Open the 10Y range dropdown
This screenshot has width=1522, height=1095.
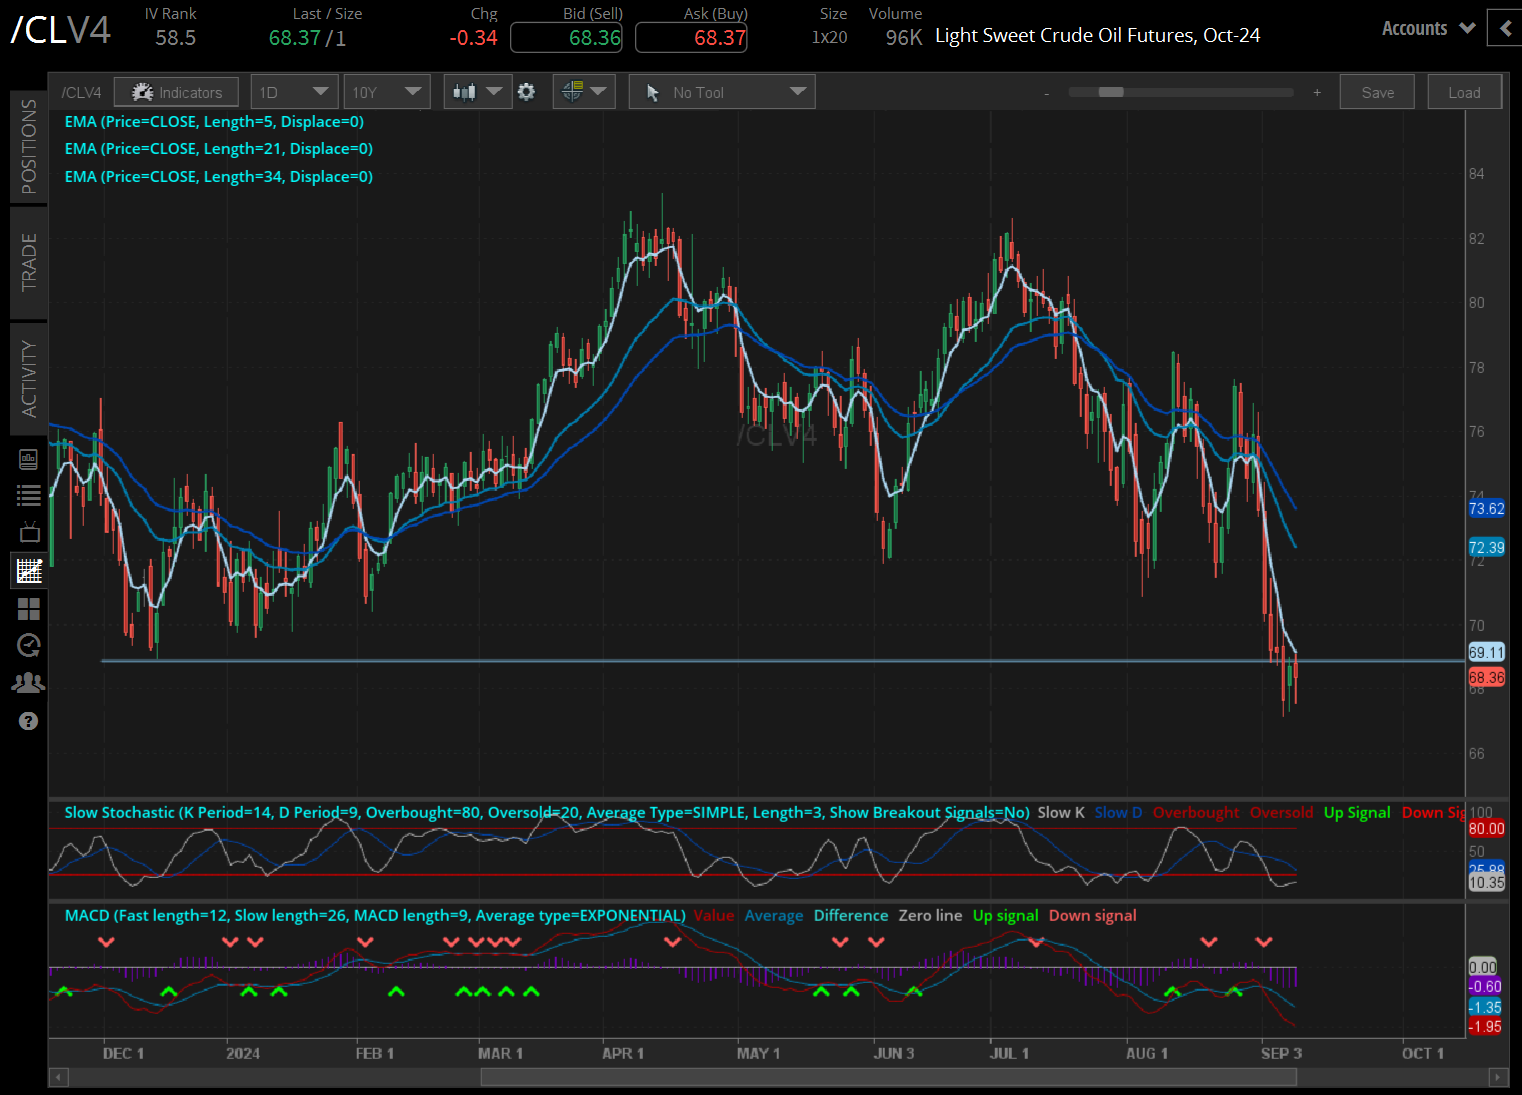pos(386,92)
